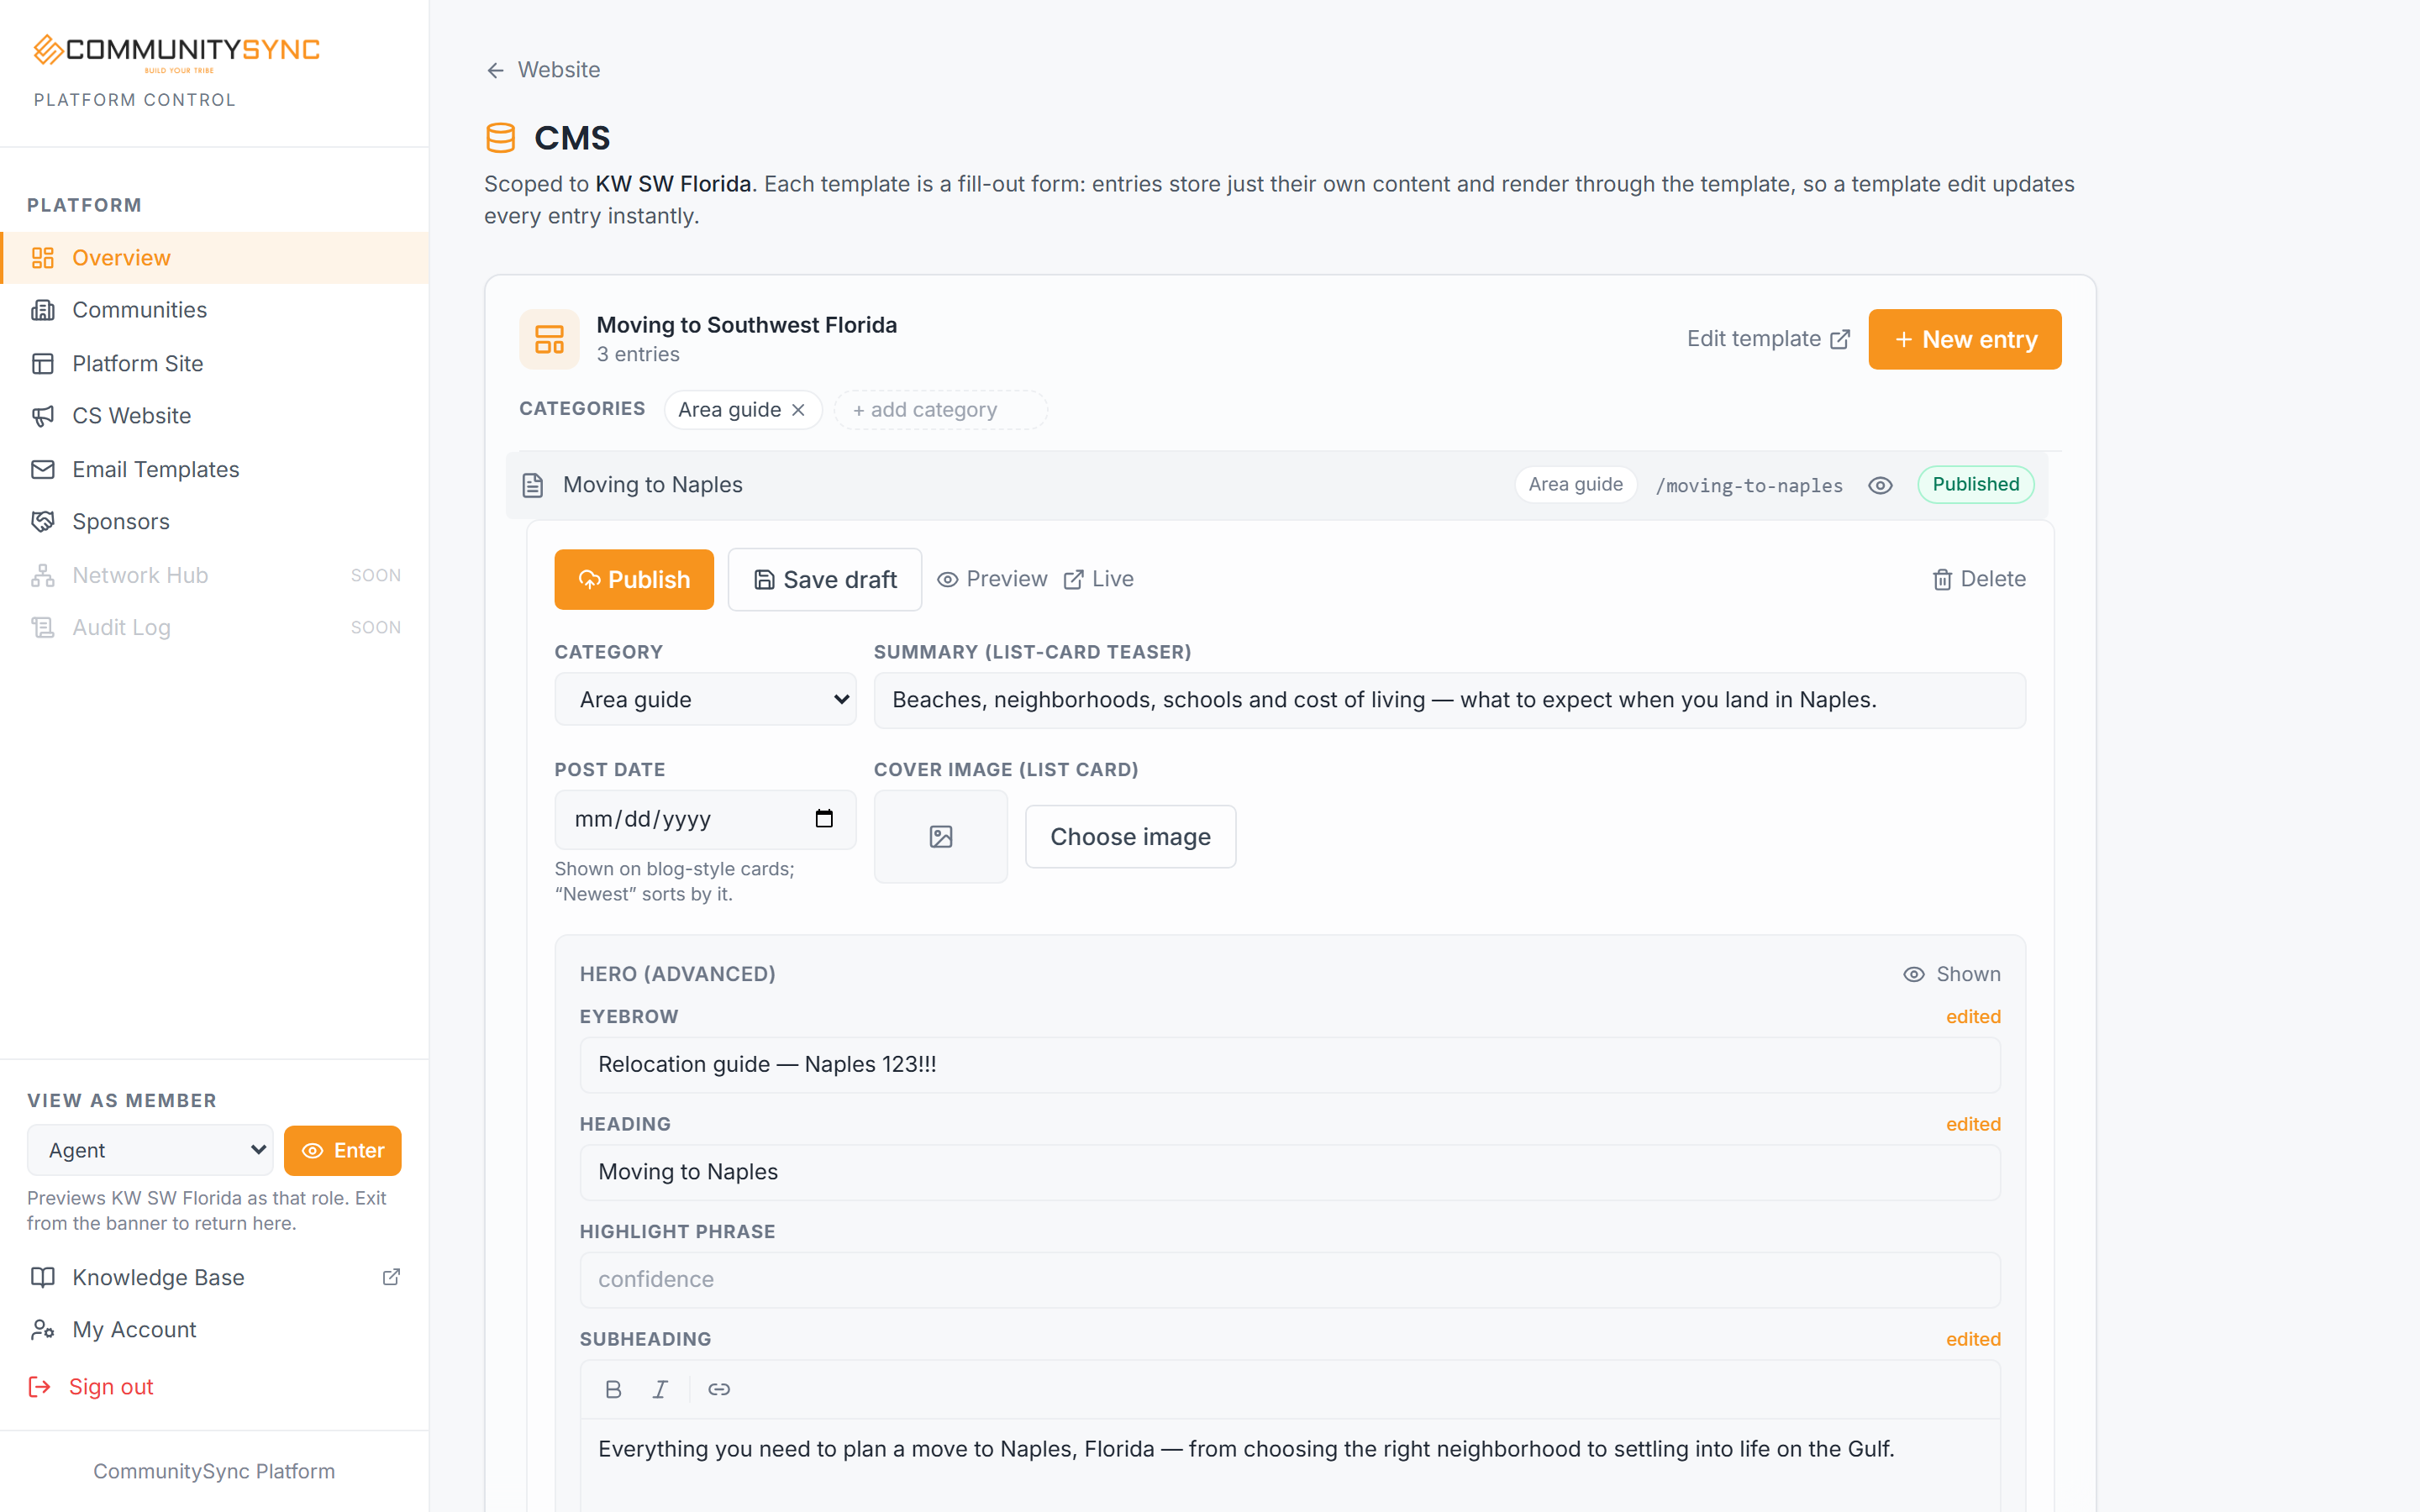This screenshot has height=1512, width=2420.
Task: Click the Italic formatting icon
Action: (660, 1389)
